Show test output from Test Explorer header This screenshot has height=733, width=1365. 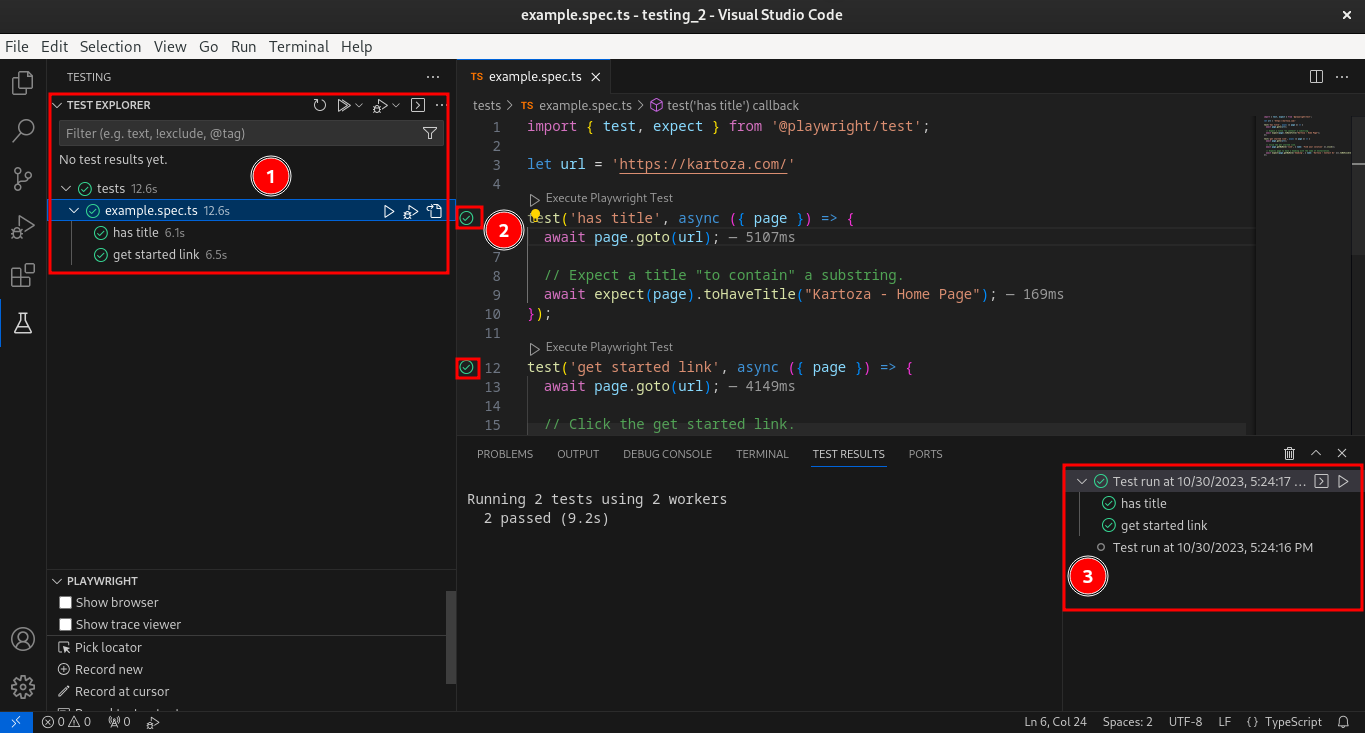(418, 105)
